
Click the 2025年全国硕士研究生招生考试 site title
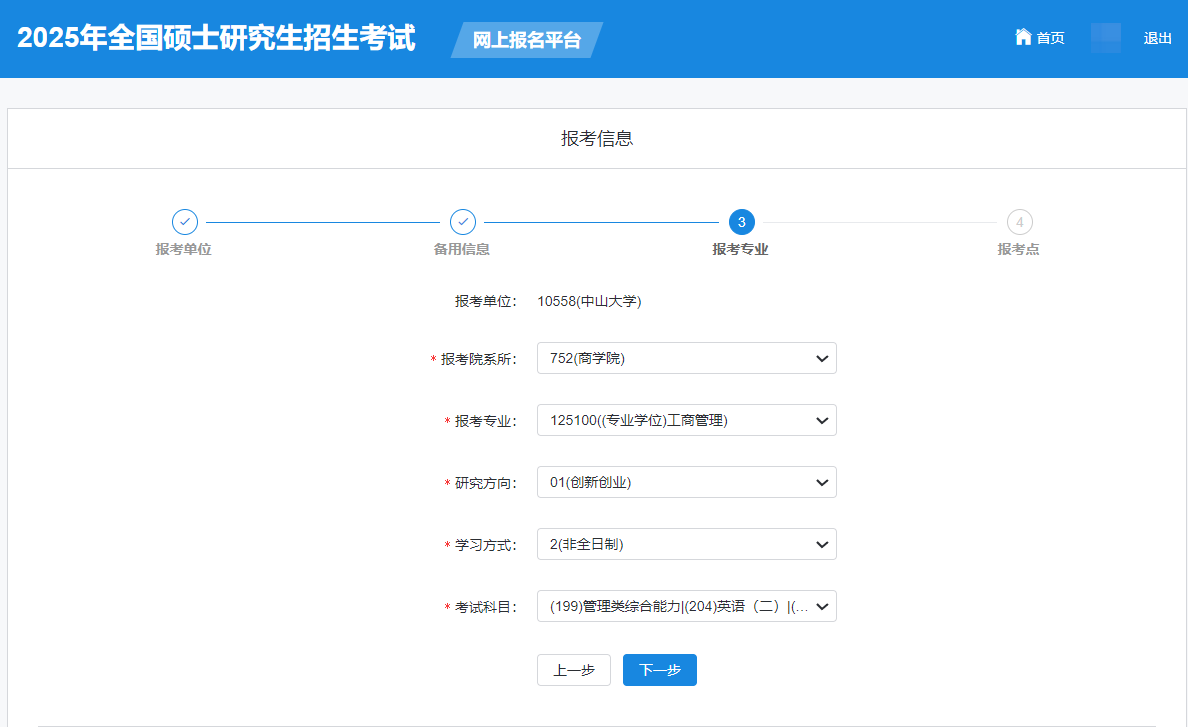[216, 38]
